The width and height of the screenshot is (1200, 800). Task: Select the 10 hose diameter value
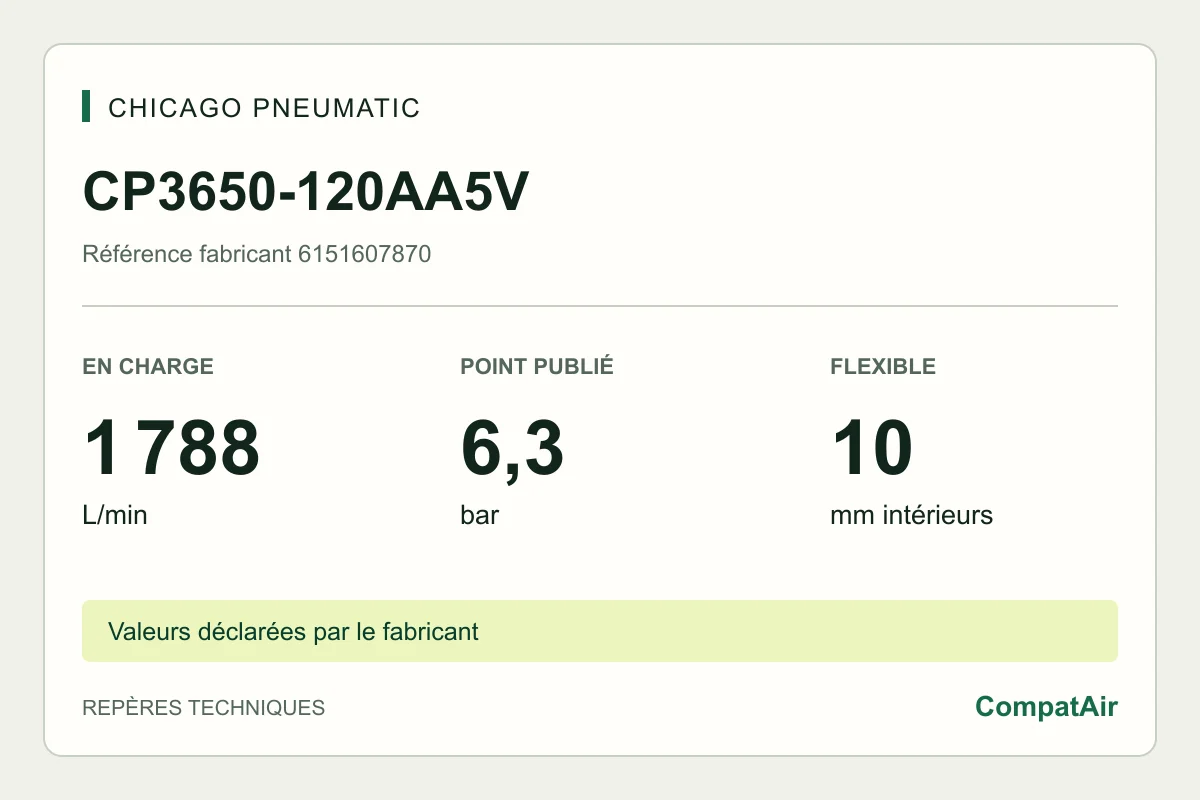[x=871, y=448]
